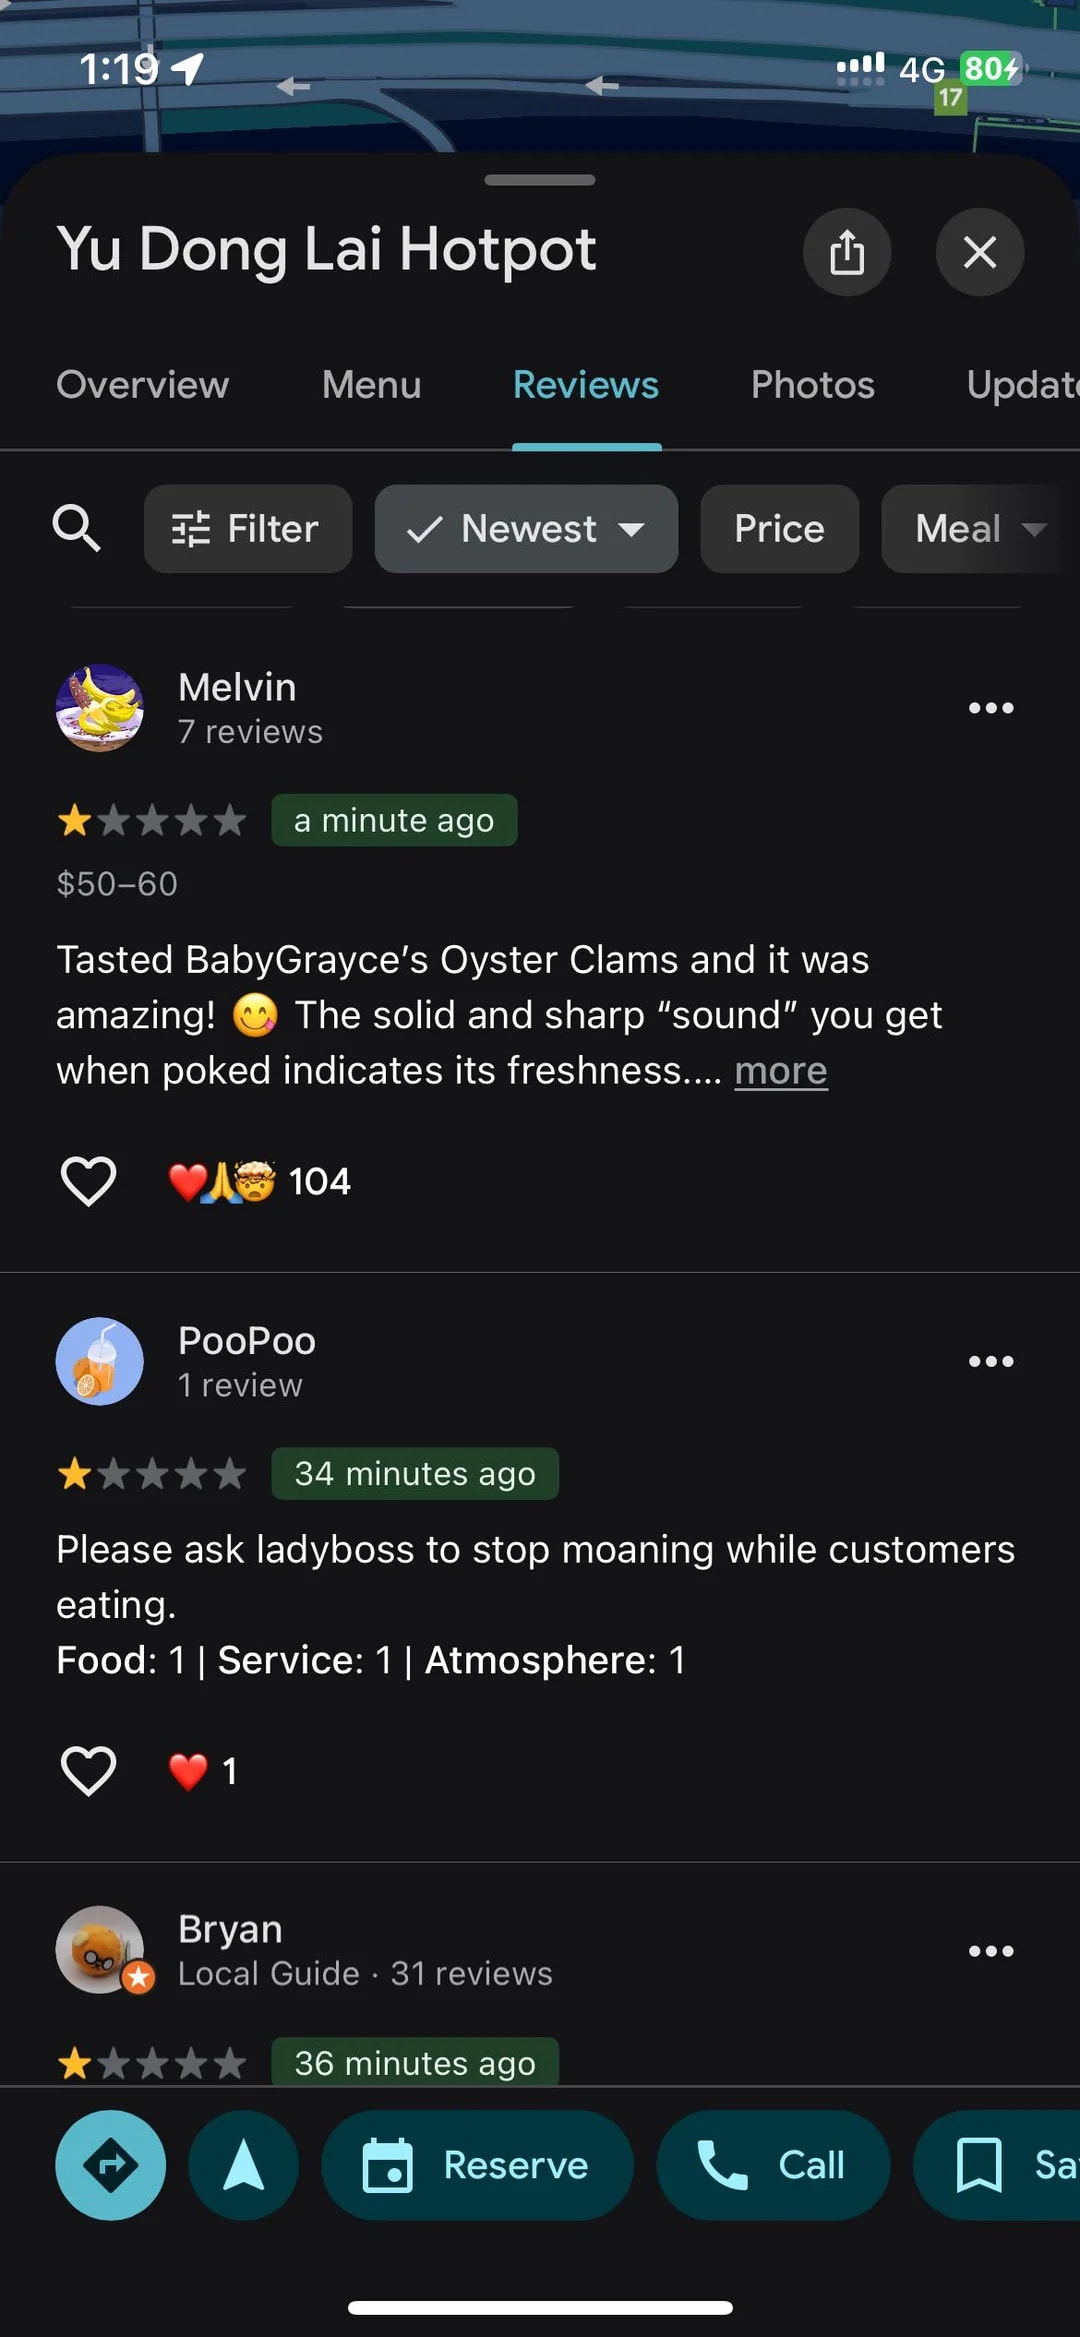The width and height of the screenshot is (1080, 2337).
Task: Open more options for Melvin's review
Action: tap(990, 708)
